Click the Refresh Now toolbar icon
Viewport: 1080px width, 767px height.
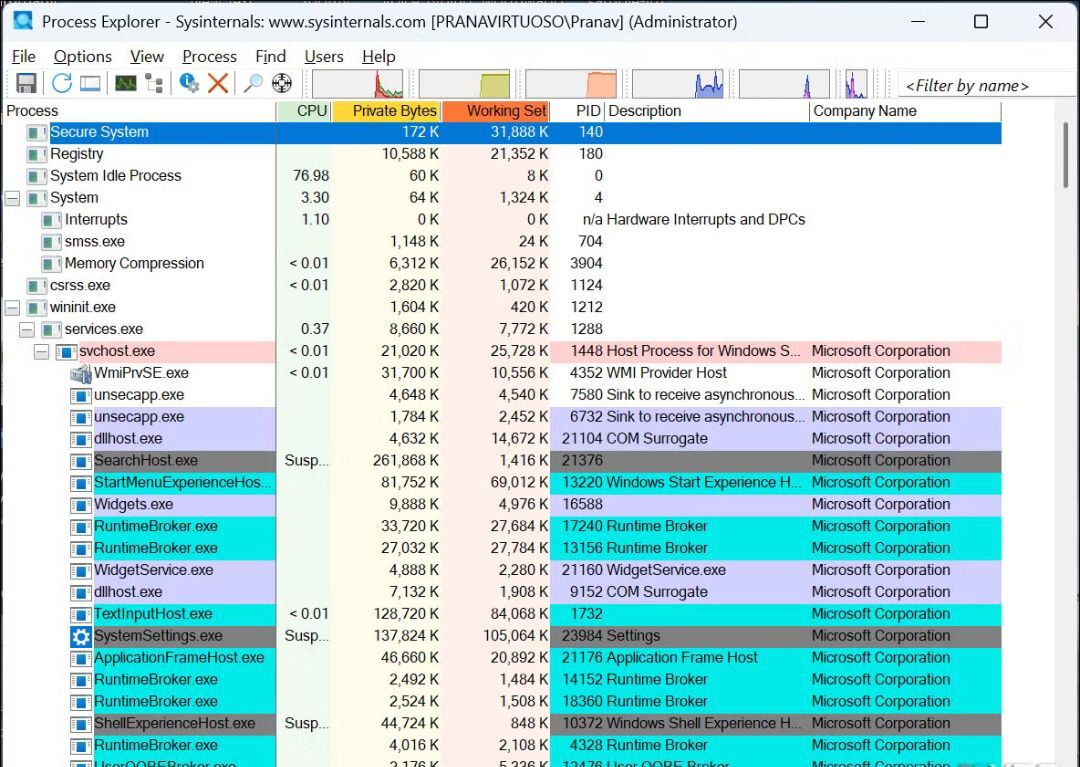[62, 84]
